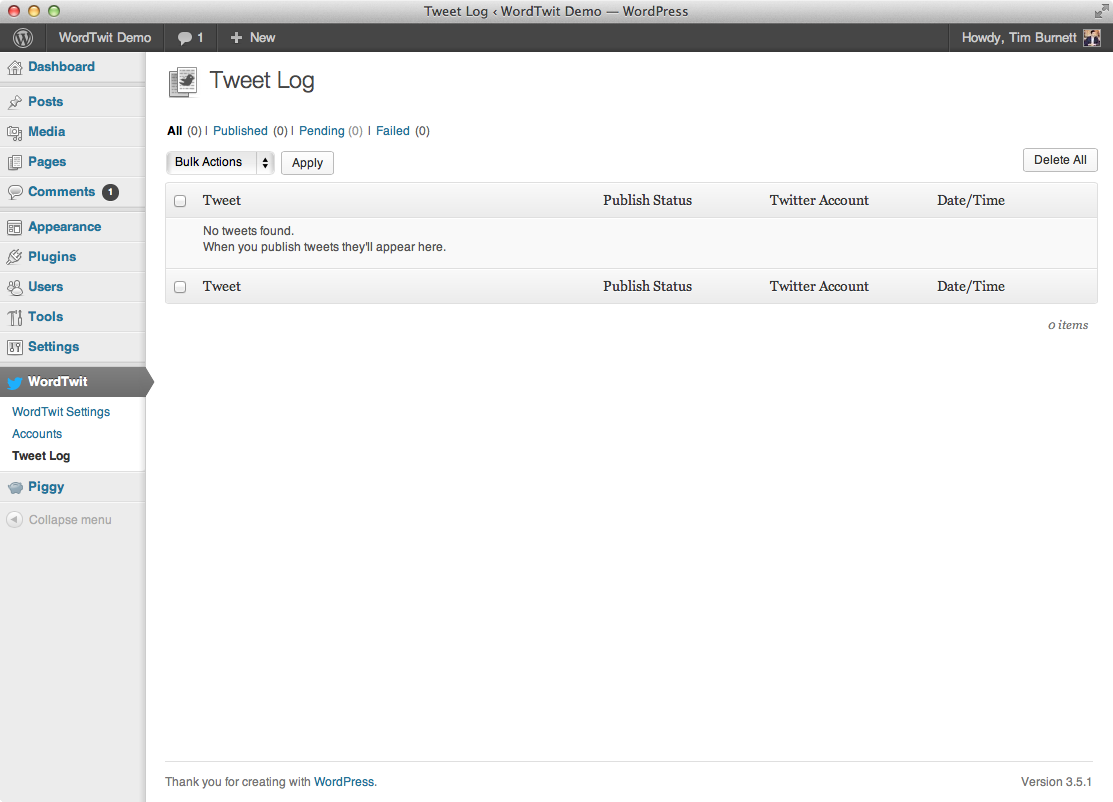Open the Tools menu
The image size is (1113, 802).
point(45,317)
